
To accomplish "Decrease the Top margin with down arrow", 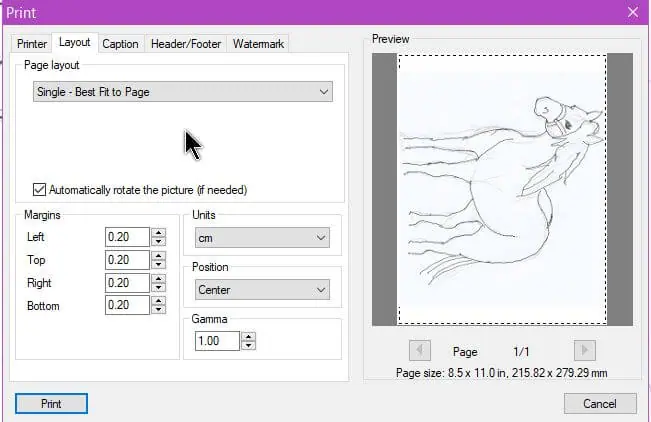I will click(159, 265).
